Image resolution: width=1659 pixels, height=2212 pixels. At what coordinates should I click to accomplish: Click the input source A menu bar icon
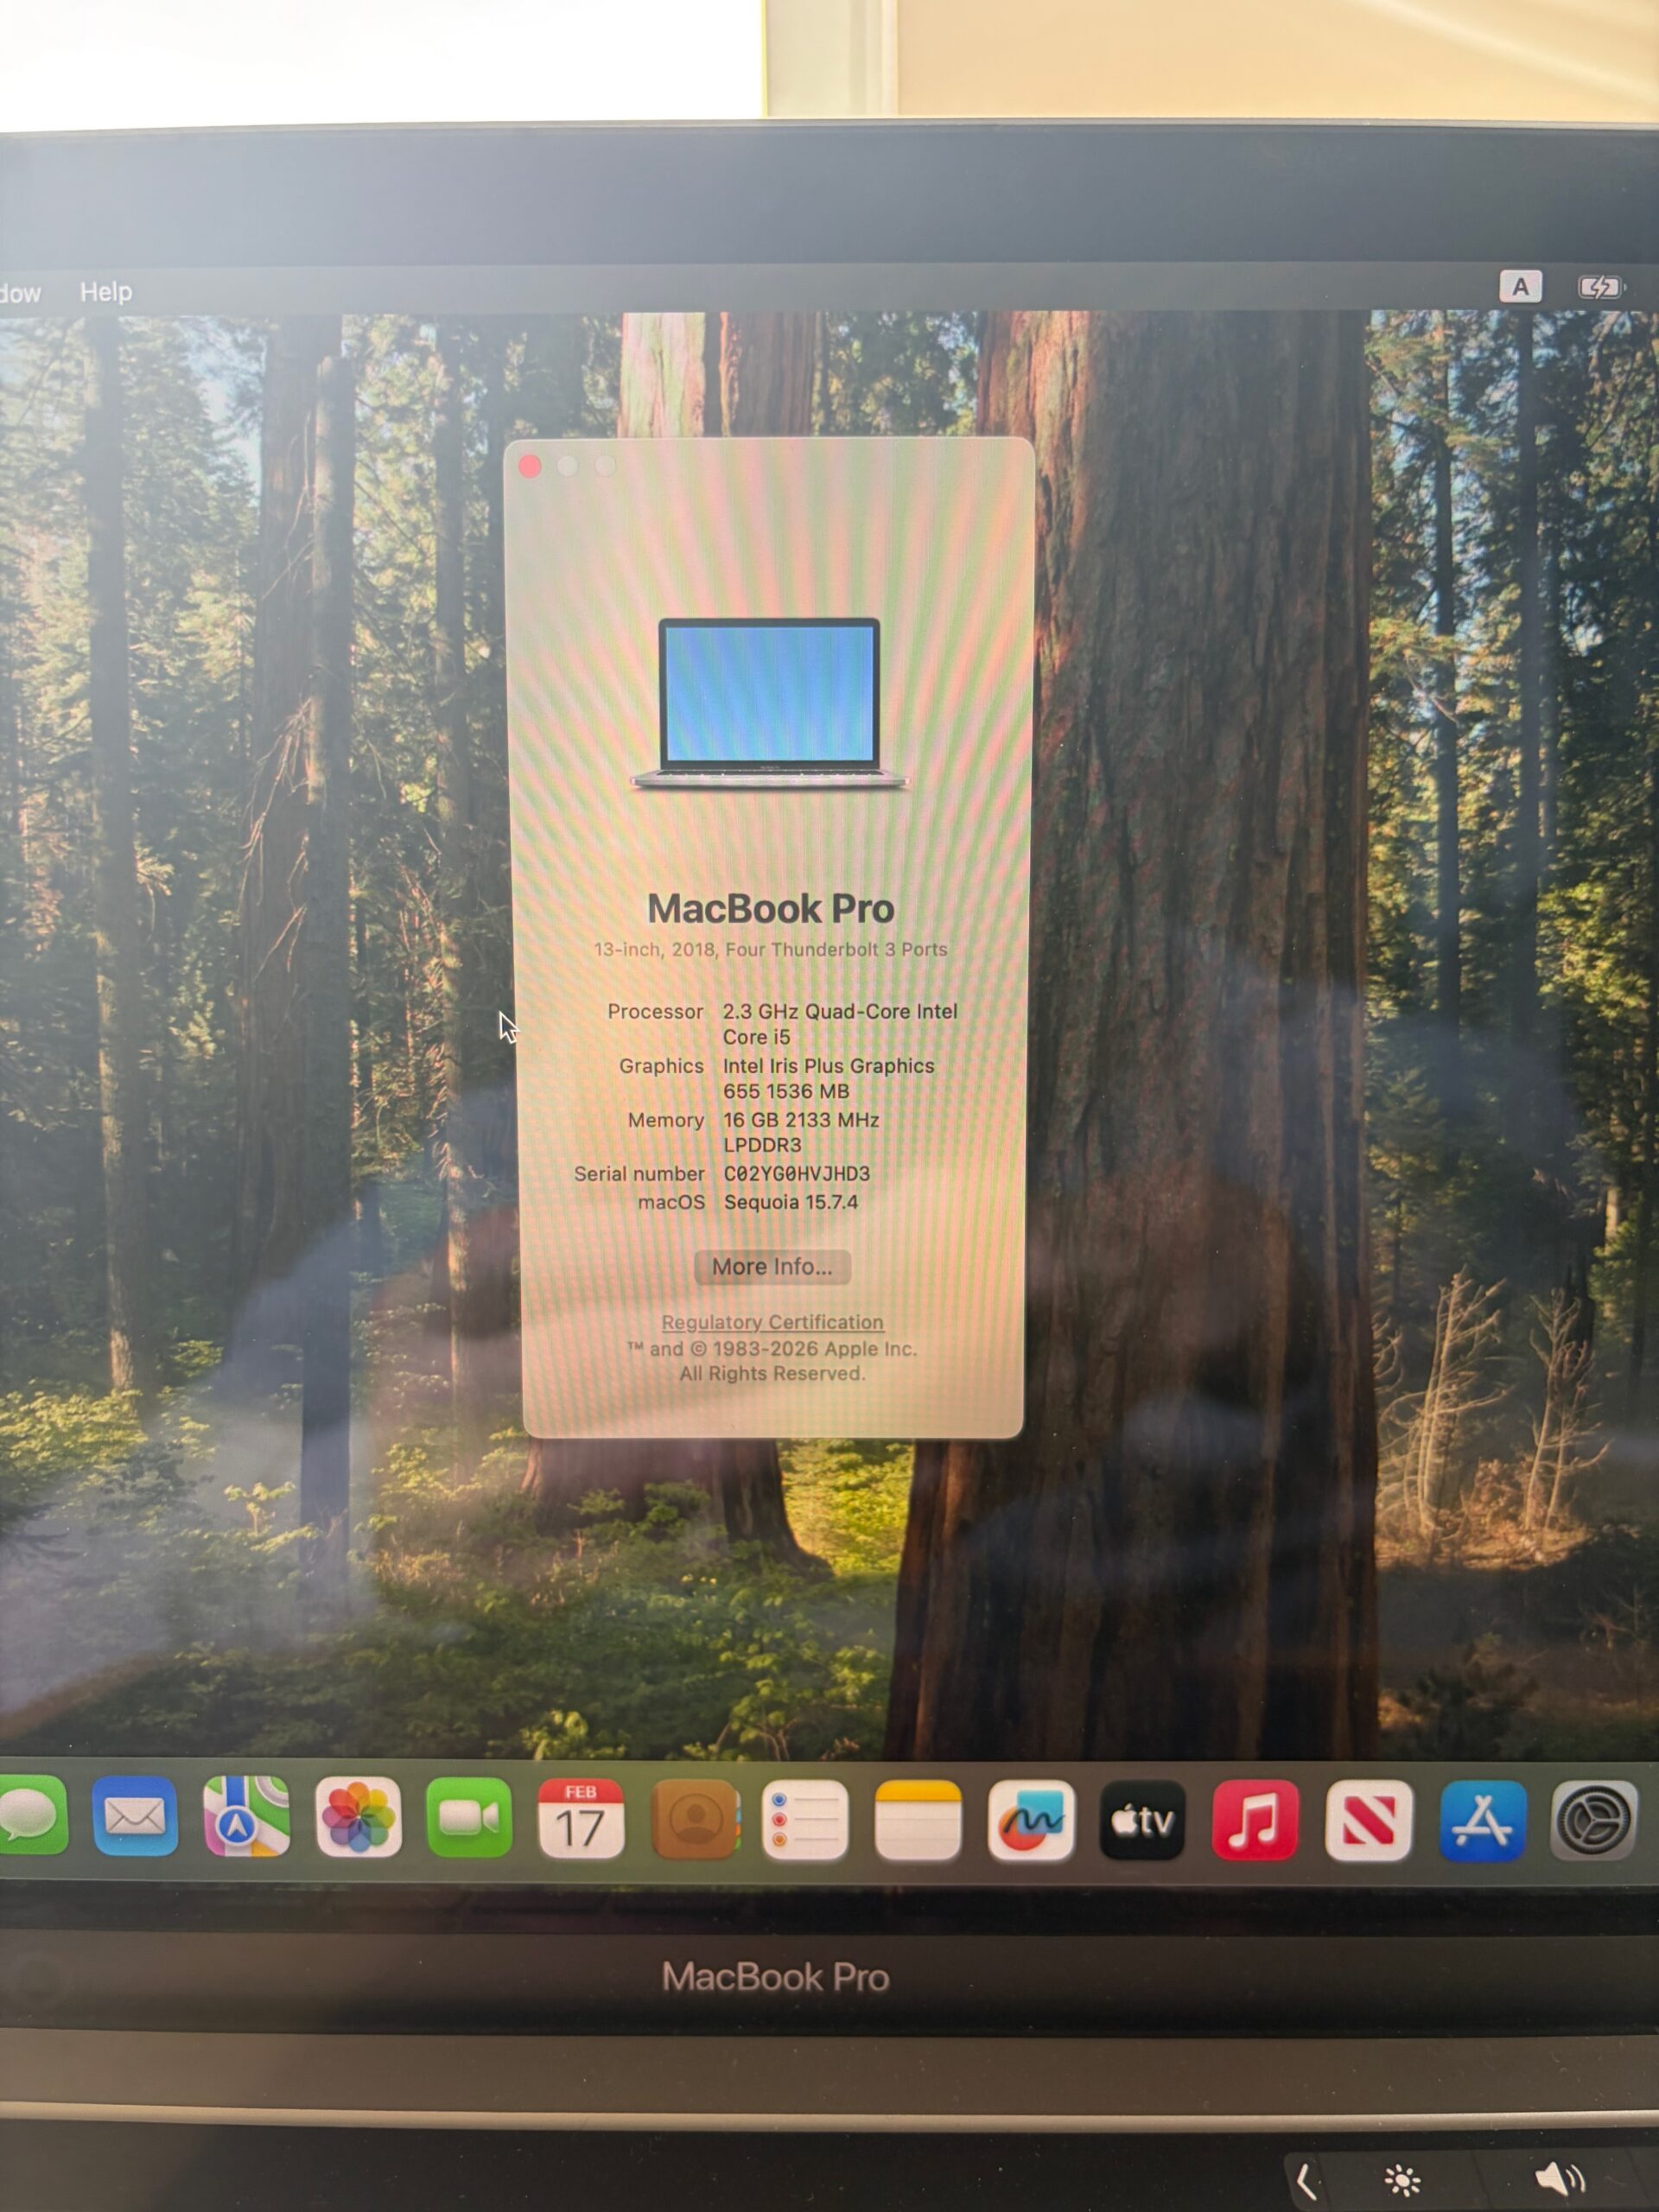click(x=1520, y=288)
